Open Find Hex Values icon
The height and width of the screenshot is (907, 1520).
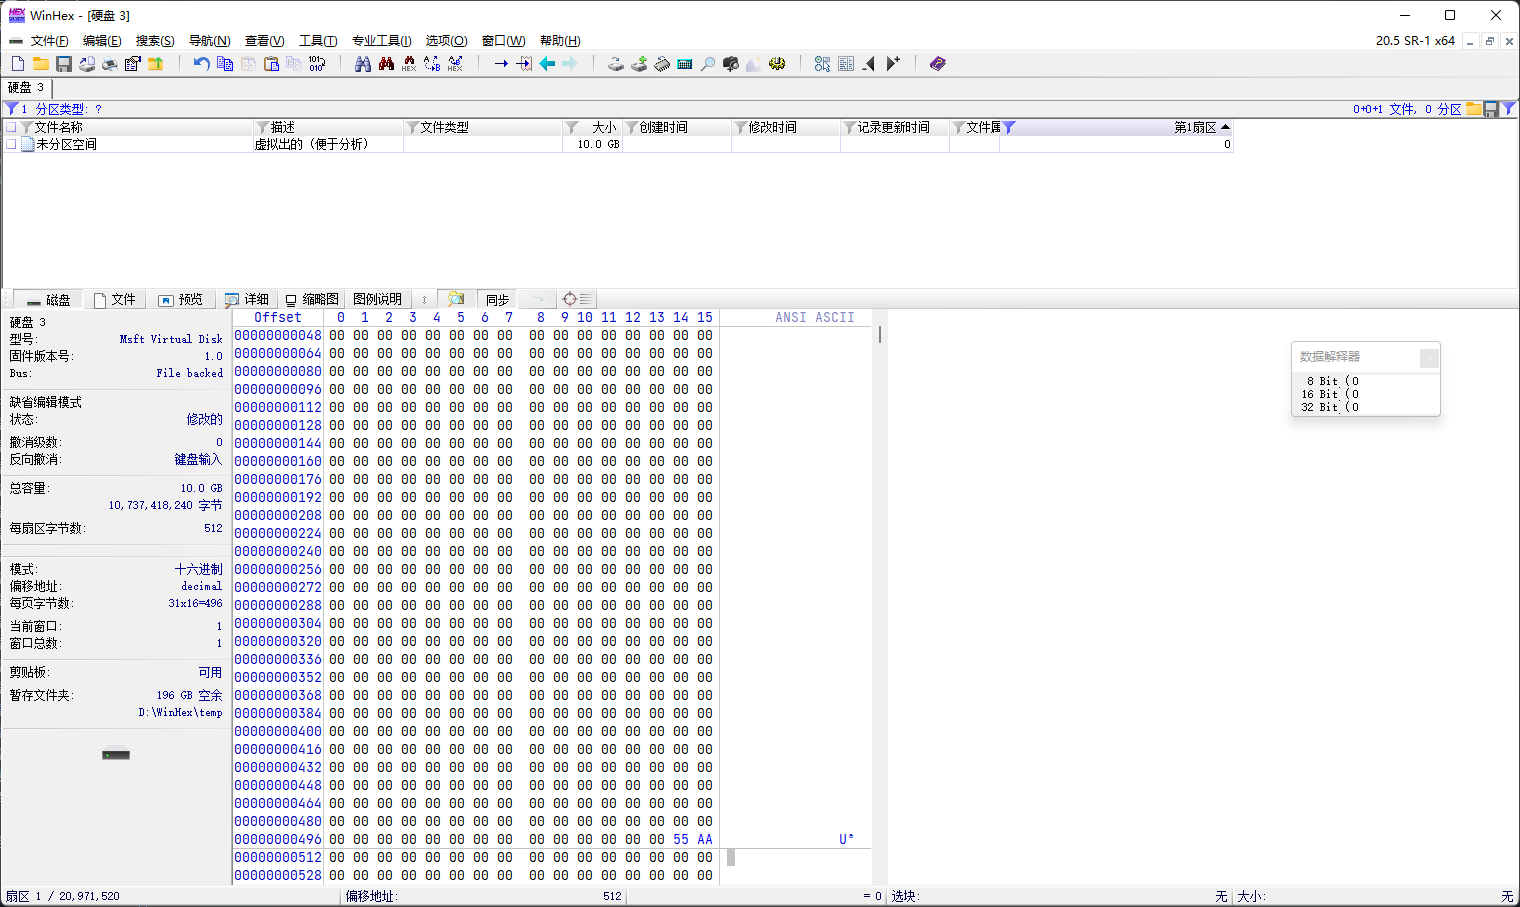409,64
